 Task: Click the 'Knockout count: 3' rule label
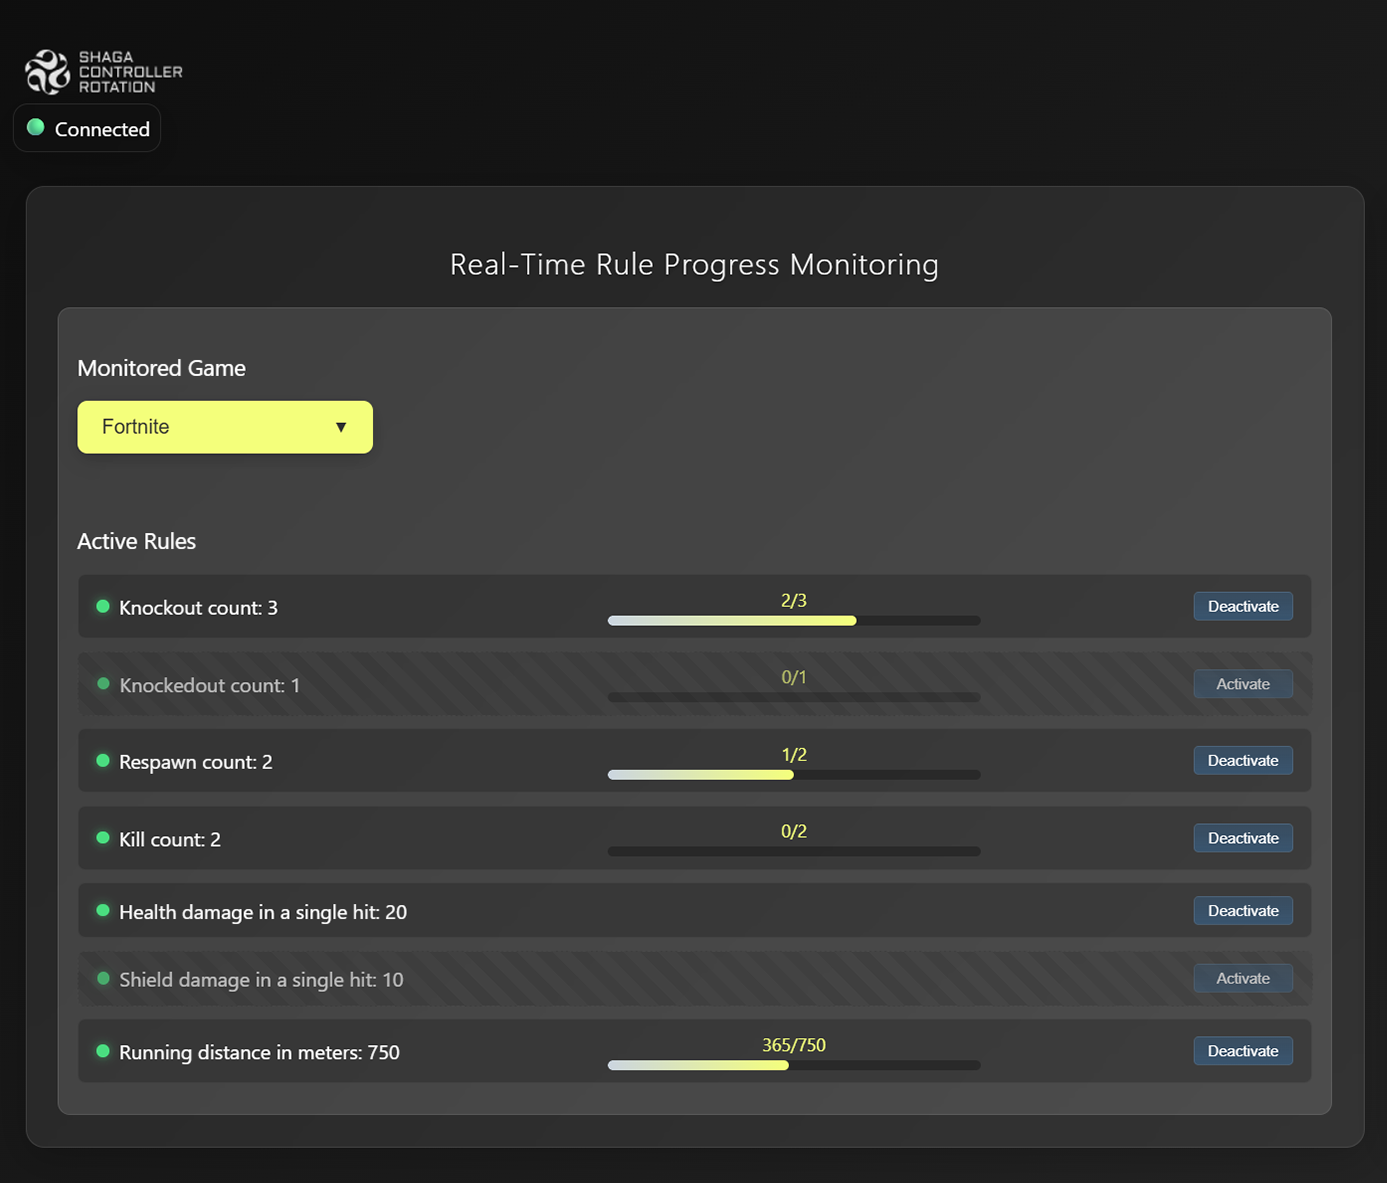tap(199, 608)
